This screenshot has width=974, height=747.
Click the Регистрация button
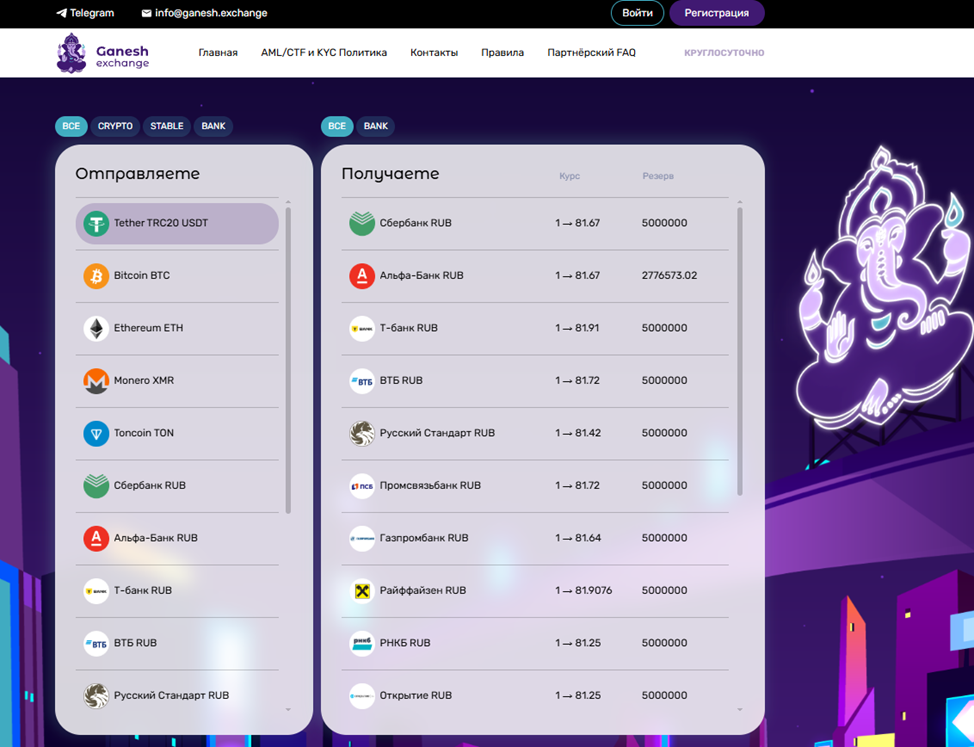tap(717, 13)
